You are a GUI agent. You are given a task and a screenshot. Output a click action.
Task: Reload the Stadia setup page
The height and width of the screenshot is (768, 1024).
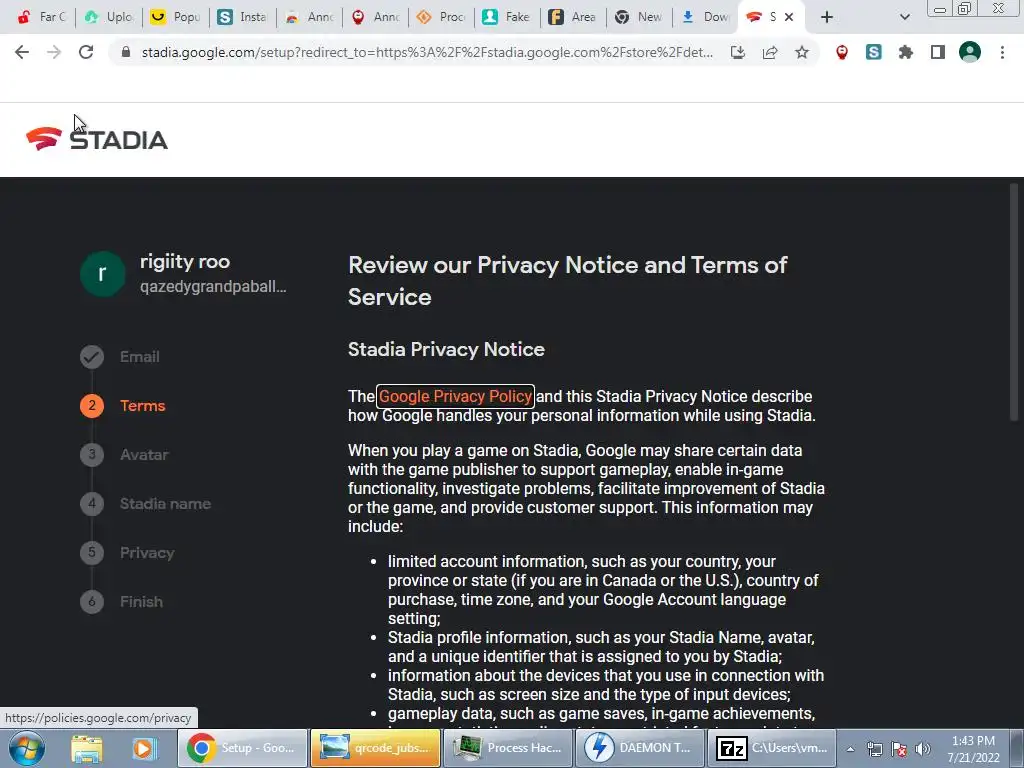[86, 52]
